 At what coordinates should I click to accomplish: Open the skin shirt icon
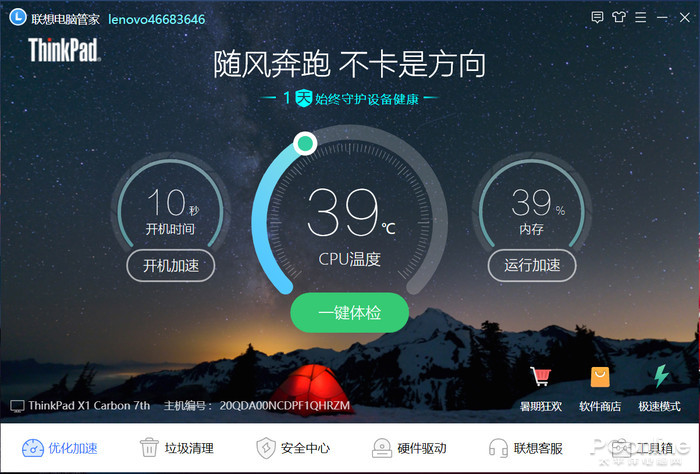click(619, 17)
